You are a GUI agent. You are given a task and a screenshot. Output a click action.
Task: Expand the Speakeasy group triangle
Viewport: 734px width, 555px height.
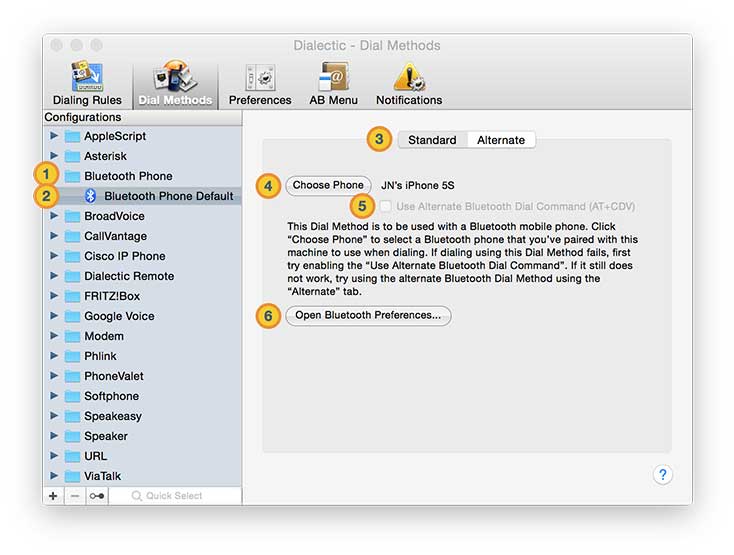[54, 416]
